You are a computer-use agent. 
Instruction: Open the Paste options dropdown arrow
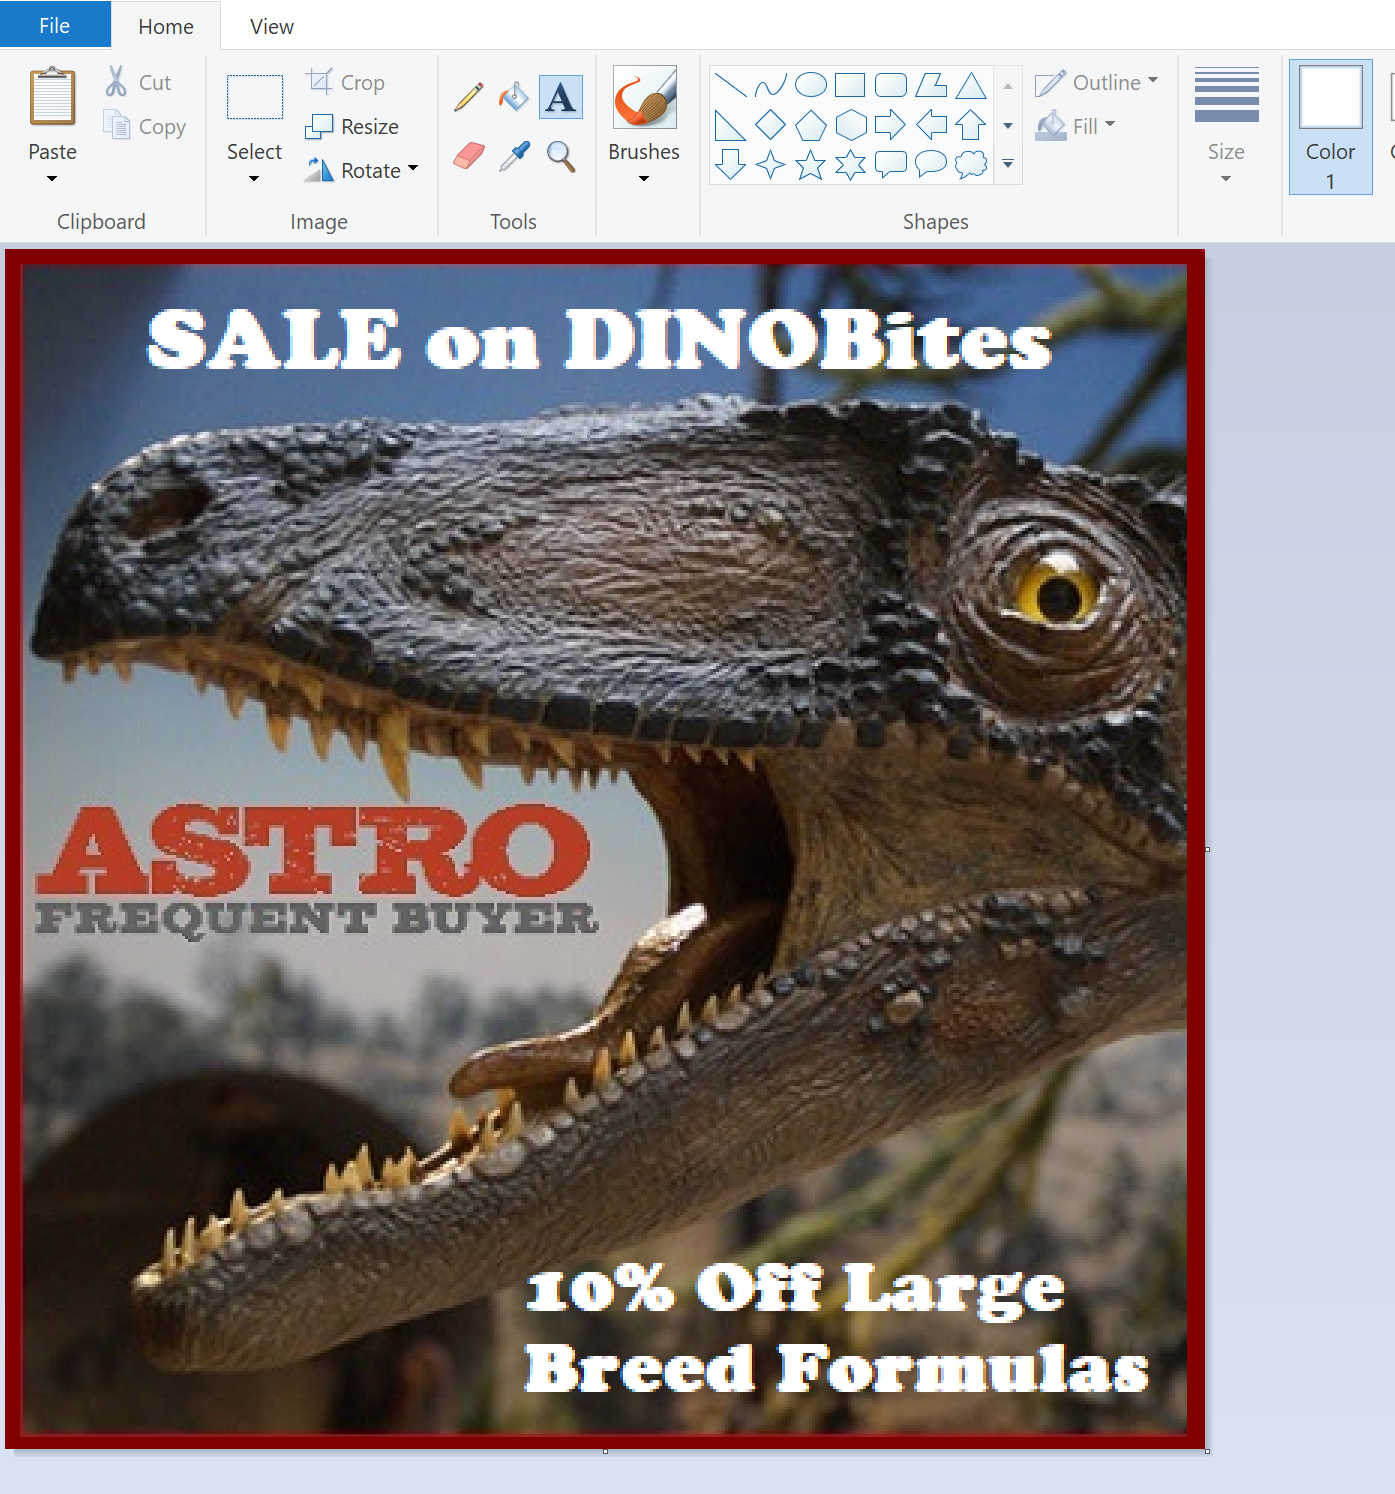(x=52, y=179)
